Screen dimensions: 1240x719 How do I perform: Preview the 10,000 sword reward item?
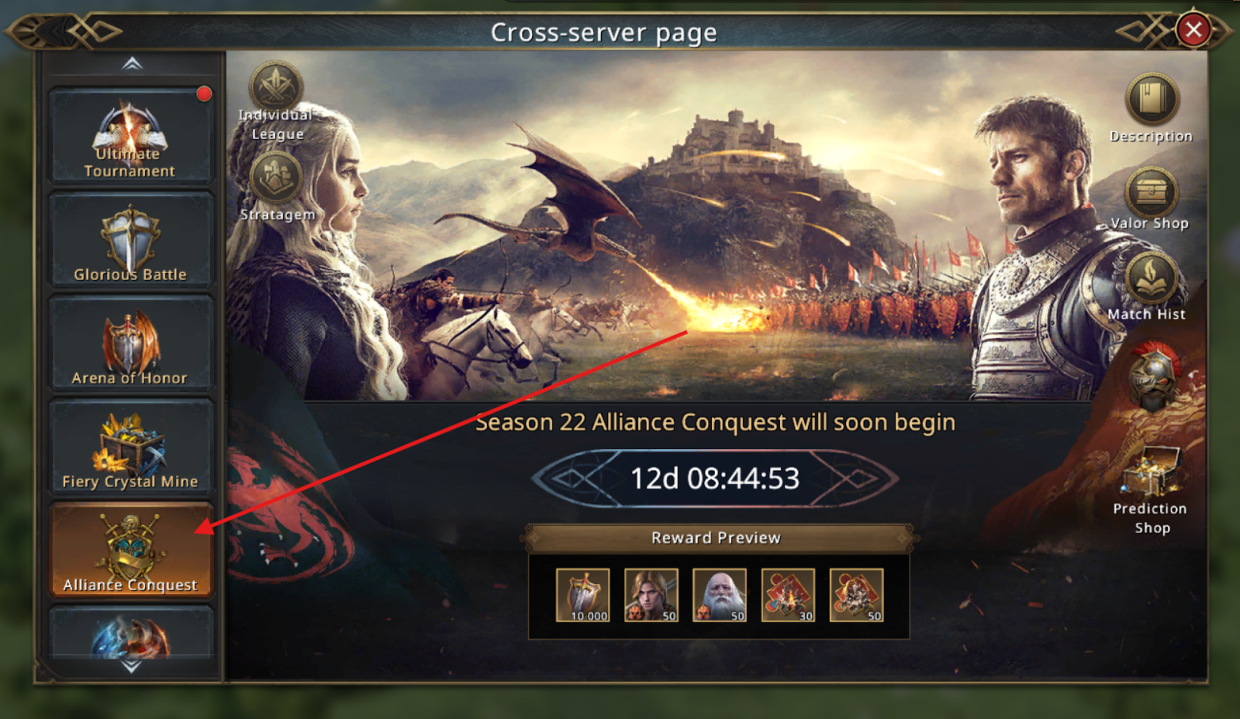(x=583, y=595)
